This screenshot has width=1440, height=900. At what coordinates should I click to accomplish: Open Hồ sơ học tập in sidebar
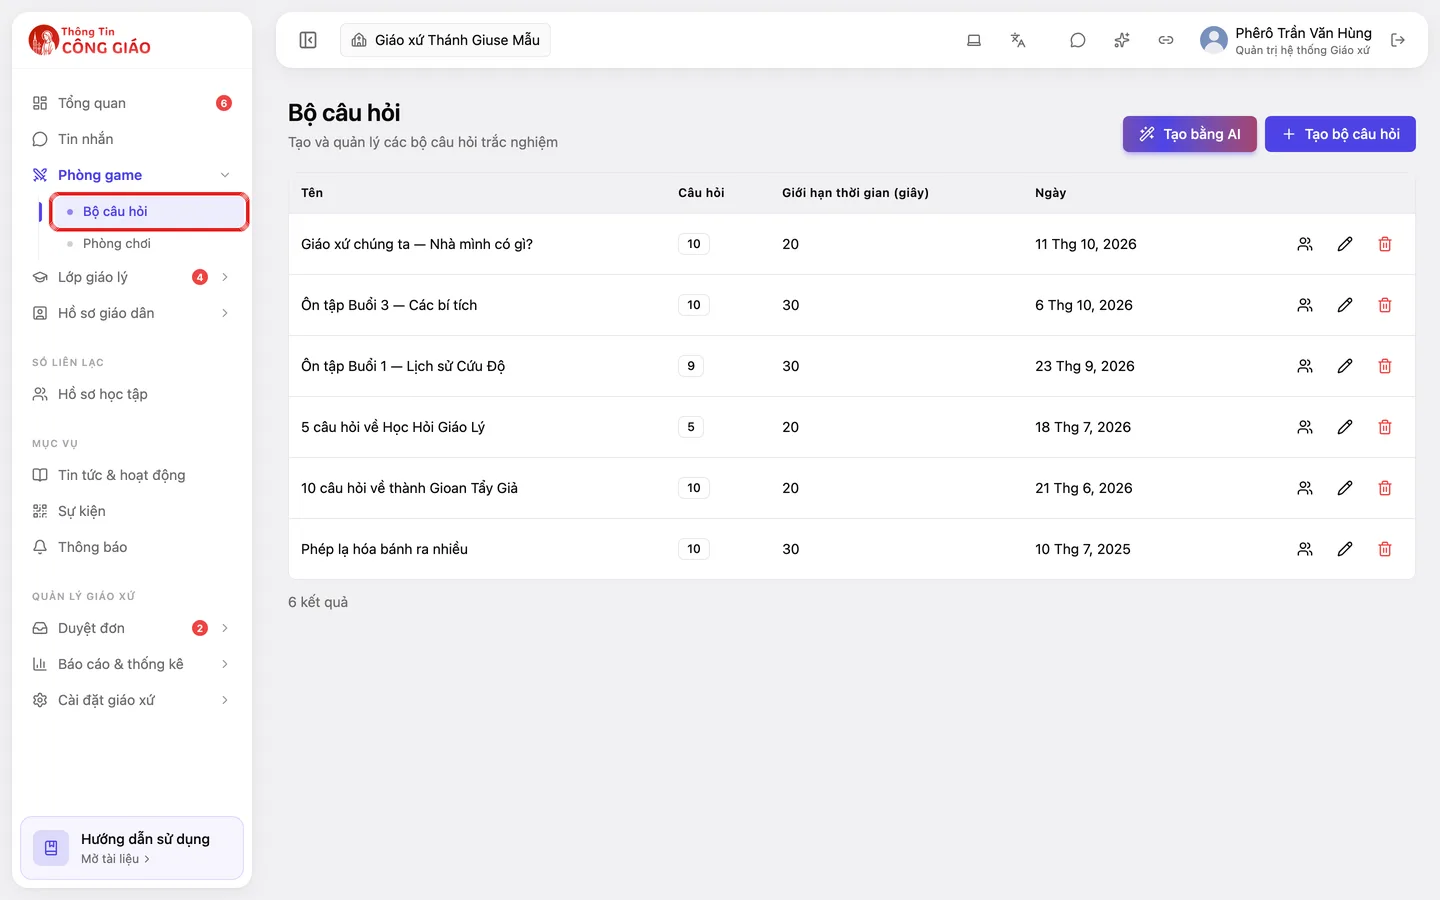(x=132, y=394)
